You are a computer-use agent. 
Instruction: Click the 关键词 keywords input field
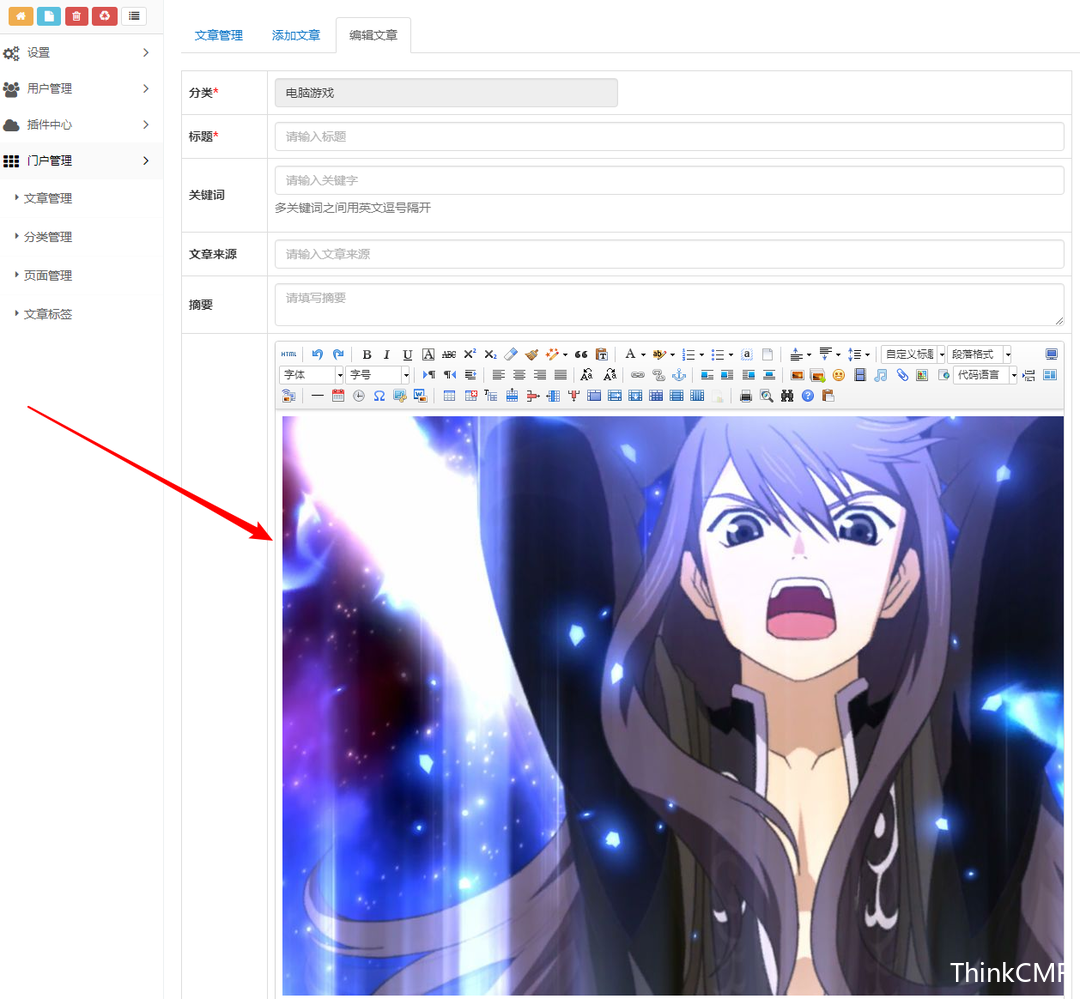(x=669, y=181)
